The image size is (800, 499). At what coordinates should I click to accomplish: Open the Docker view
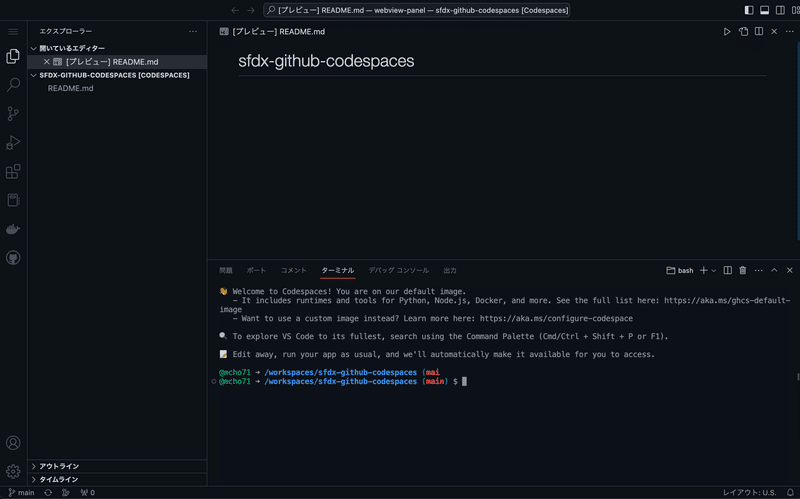click(x=13, y=229)
